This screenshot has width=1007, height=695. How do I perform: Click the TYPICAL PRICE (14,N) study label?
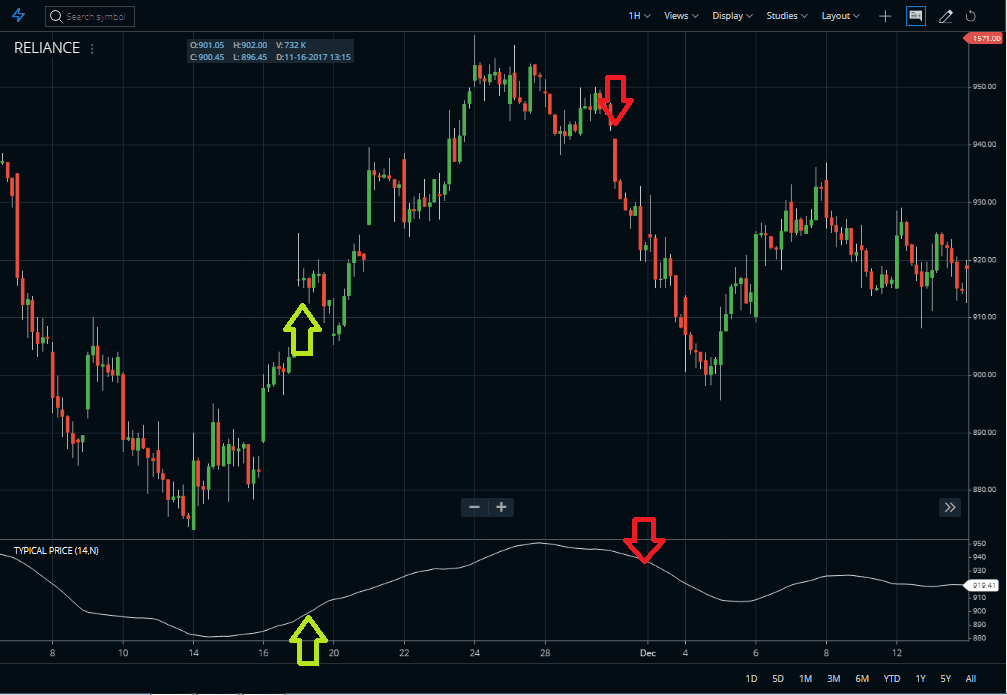click(x=56, y=550)
